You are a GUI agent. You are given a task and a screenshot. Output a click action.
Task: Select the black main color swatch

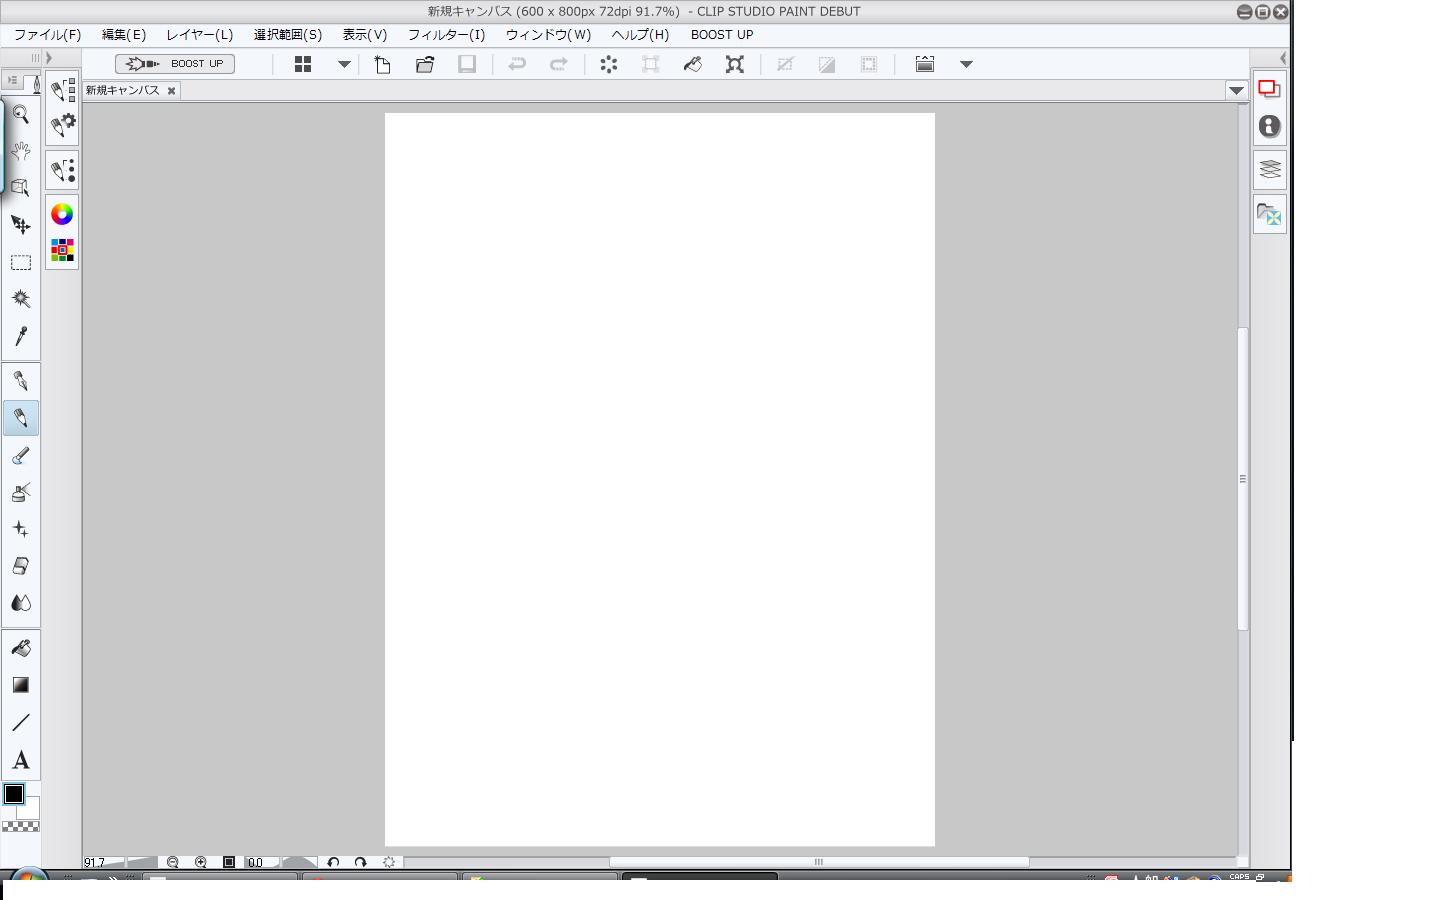click(14, 794)
